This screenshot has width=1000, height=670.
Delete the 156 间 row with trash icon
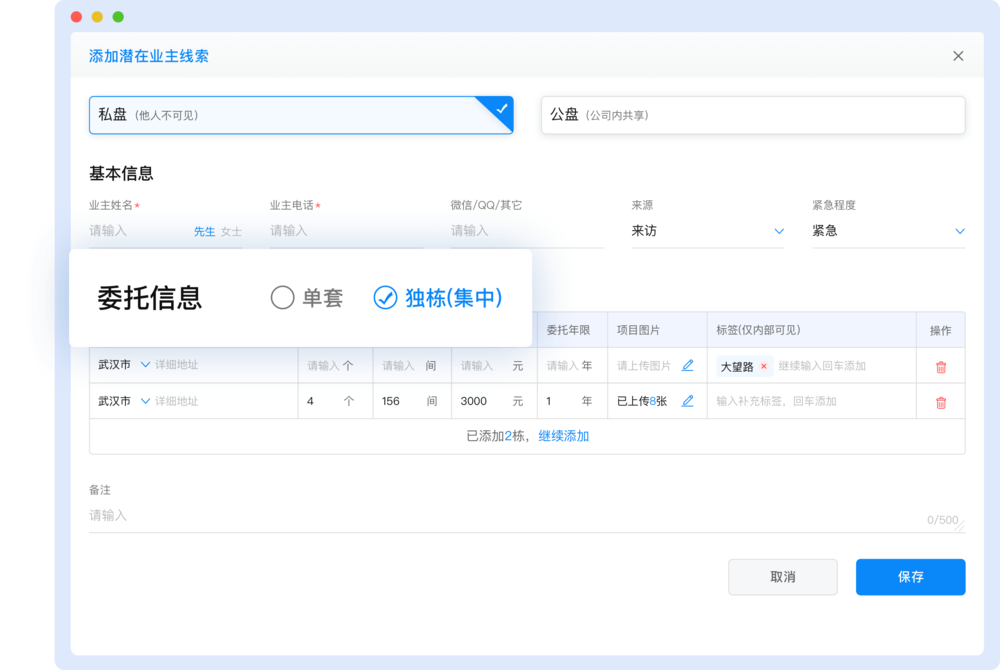(941, 402)
